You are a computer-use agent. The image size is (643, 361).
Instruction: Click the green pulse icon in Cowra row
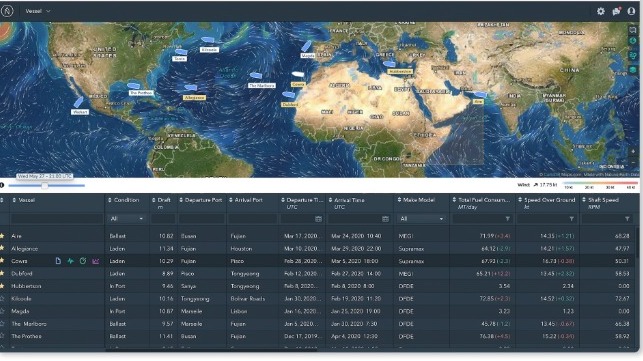coord(71,261)
